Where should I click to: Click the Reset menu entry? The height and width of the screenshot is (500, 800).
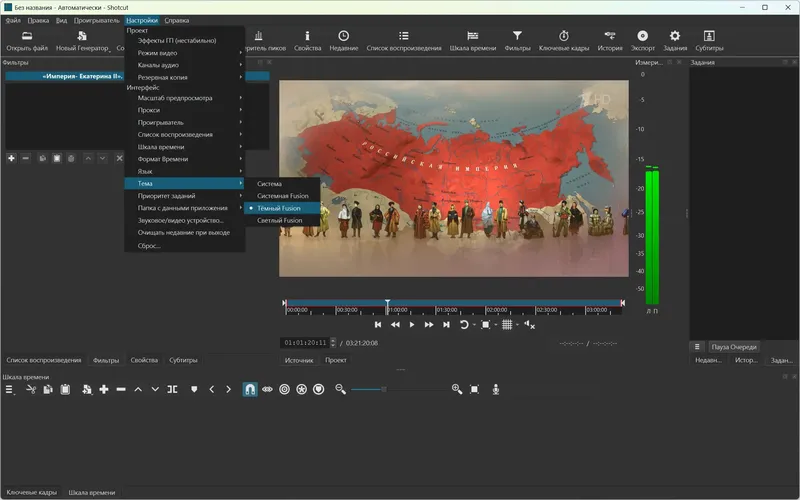(x=149, y=245)
